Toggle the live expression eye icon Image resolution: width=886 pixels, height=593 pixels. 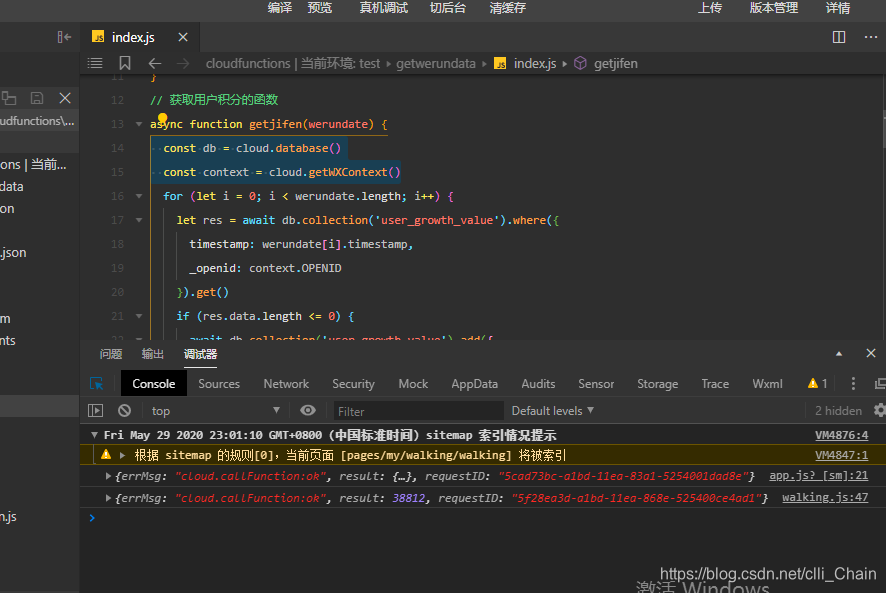(x=308, y=410)
